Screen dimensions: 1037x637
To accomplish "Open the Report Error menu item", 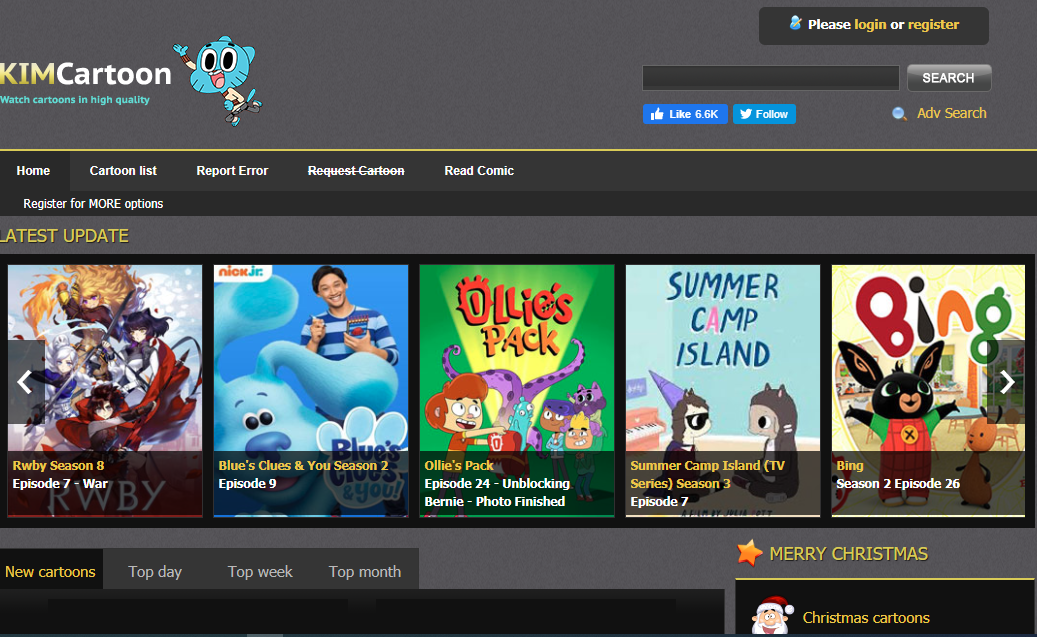I will coord(232,171).
